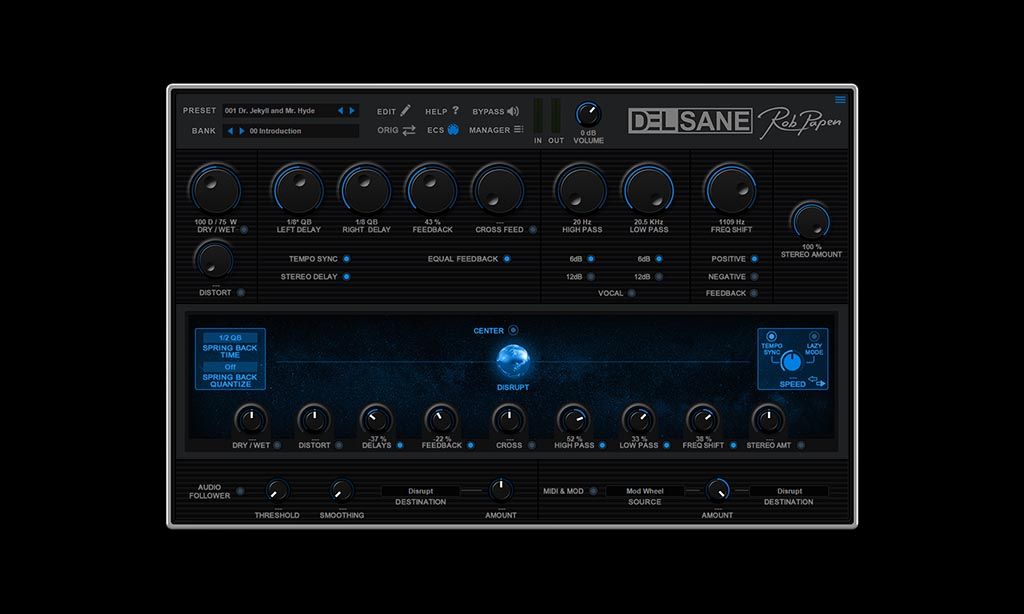The width and height of the screenshot is (1024, 614).
Task: Click the ORIG label
Action: tap(387, 130)
